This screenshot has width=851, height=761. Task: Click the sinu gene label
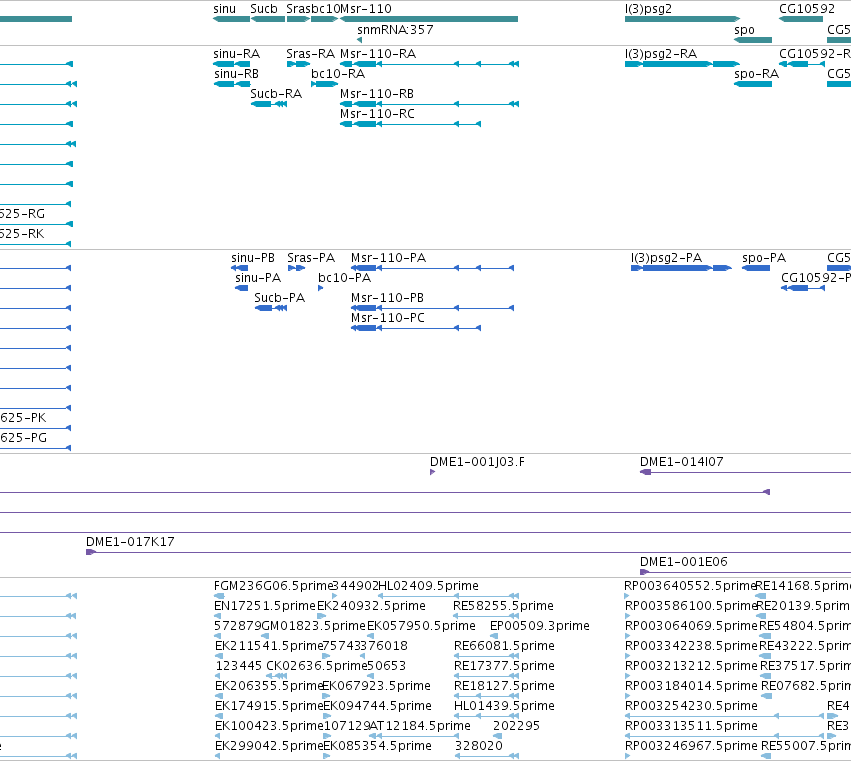(225, 9)
